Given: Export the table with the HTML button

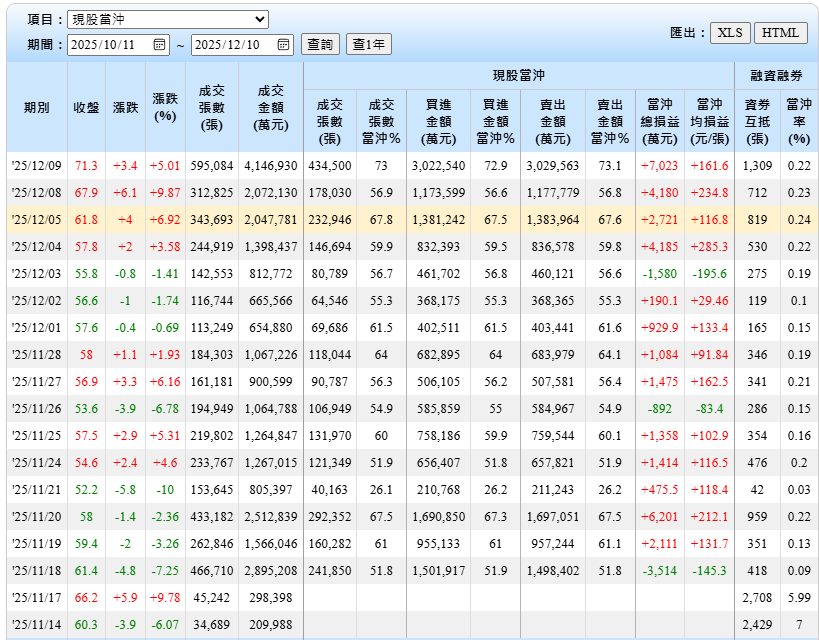Looking at the screenshot, I should [780, 33].
